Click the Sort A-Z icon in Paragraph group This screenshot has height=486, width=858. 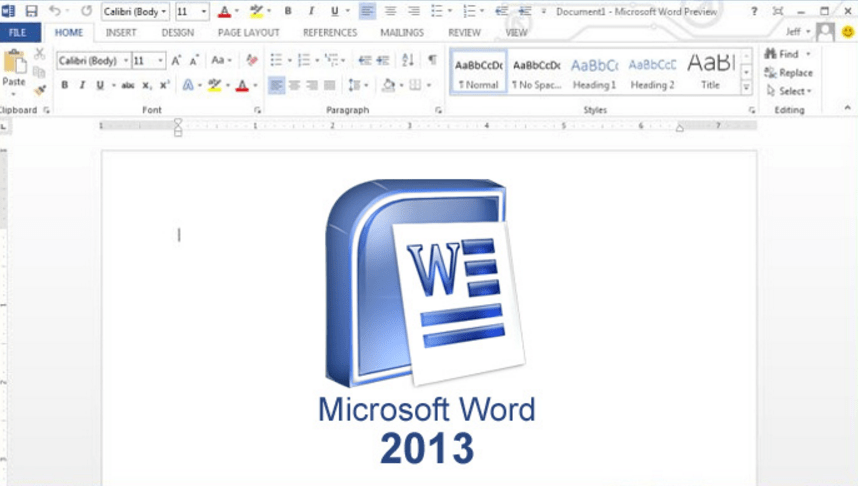(x=408, y=61)
